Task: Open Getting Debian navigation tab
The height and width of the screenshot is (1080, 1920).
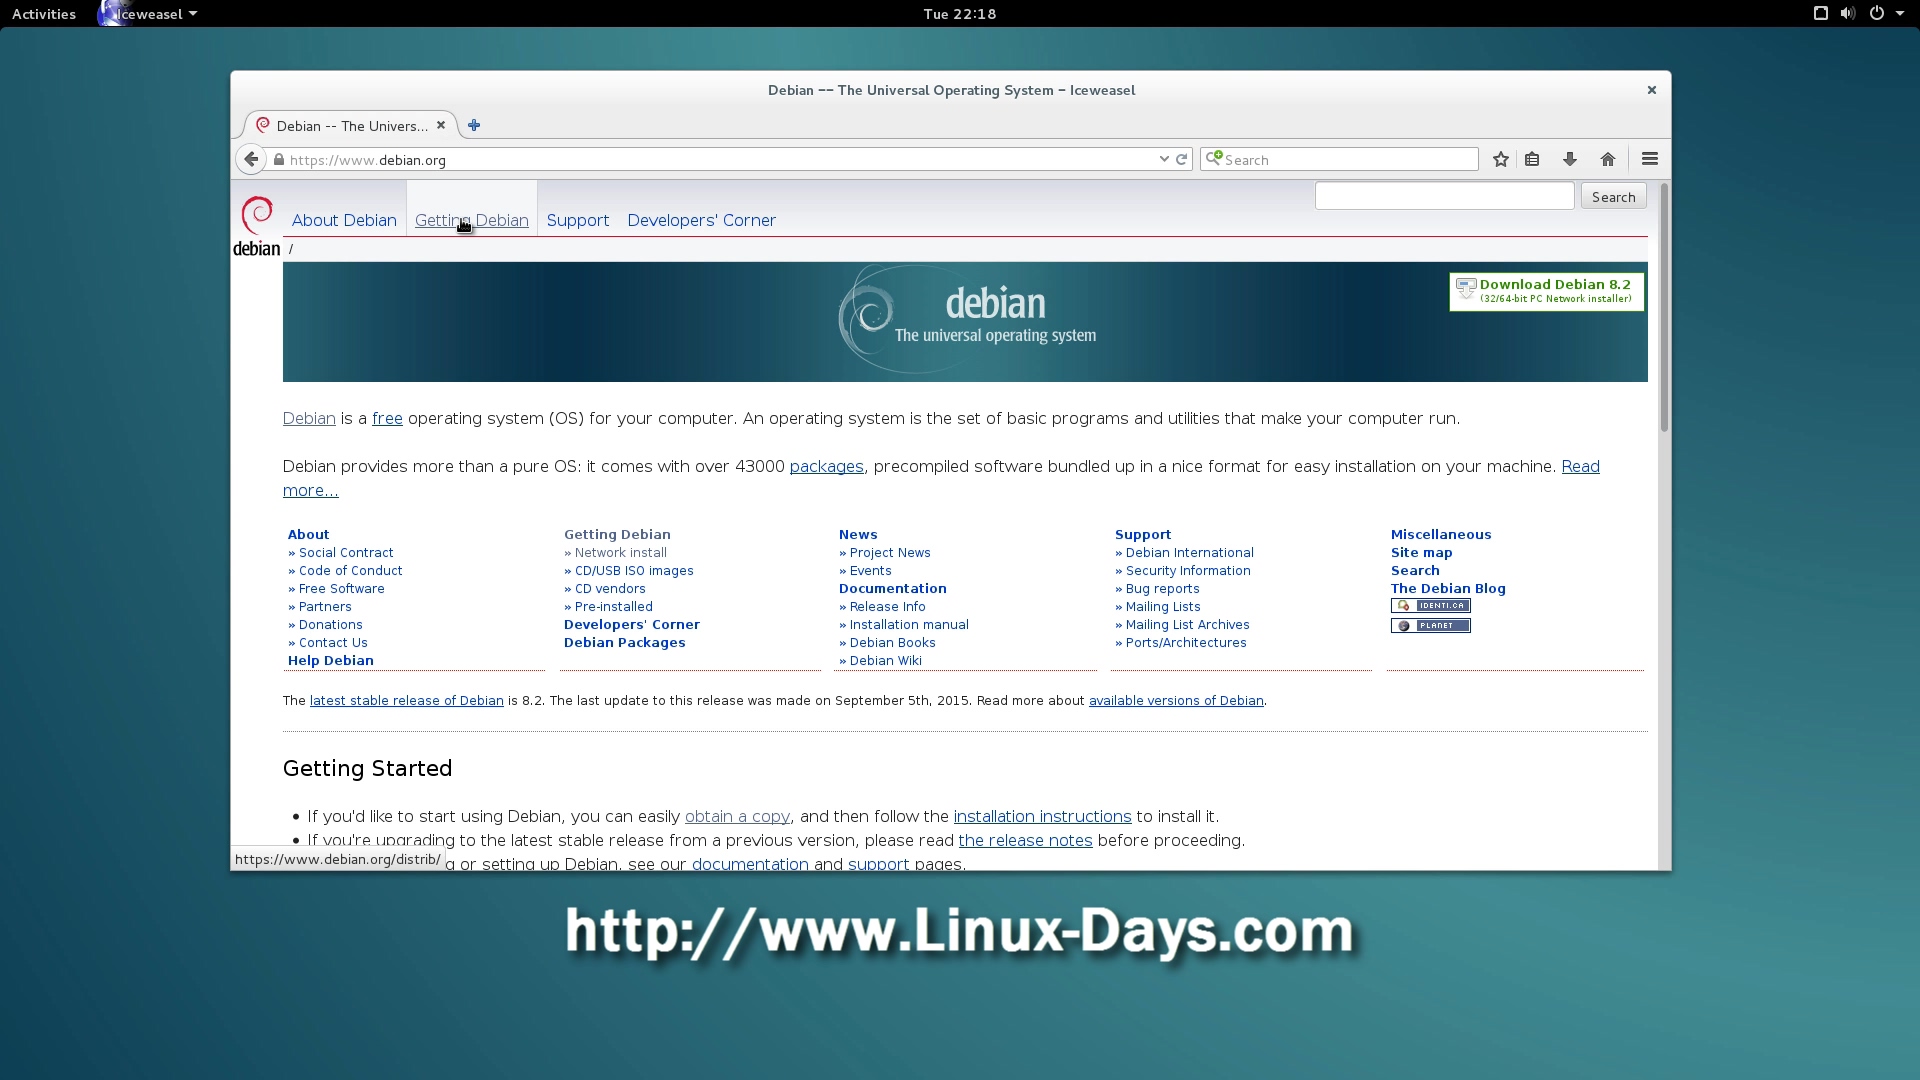Action: 471,220
